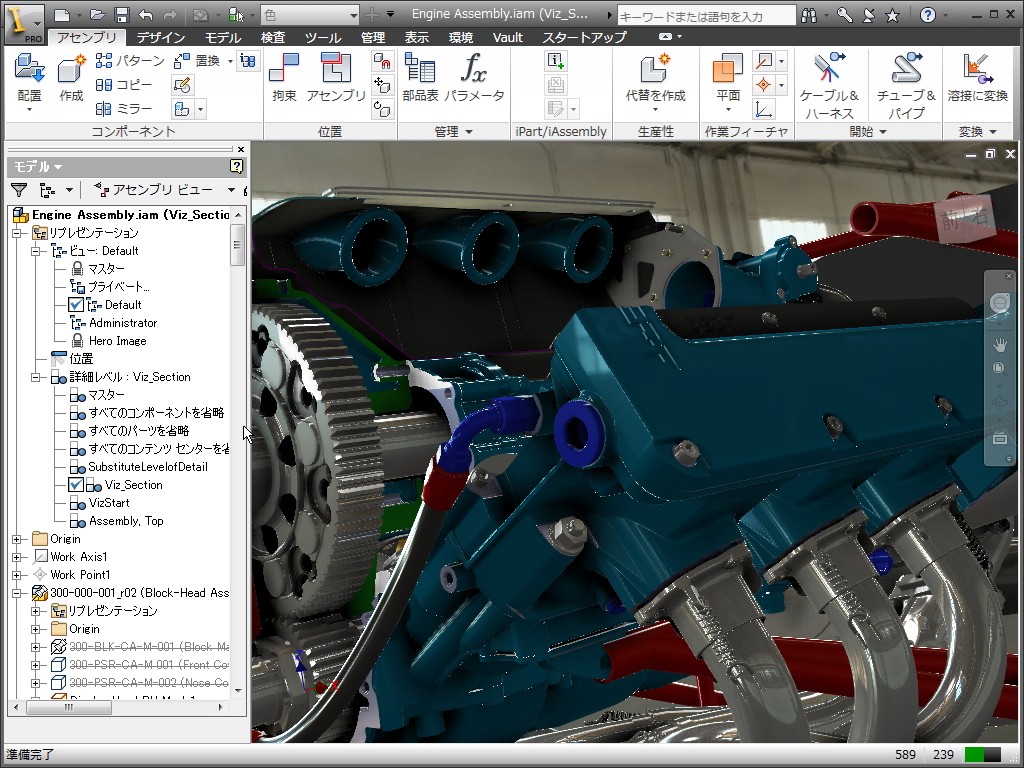Collapse the 詳細レベル : Viz_Section node
The image size is (1024, 768).
(36, 377)
